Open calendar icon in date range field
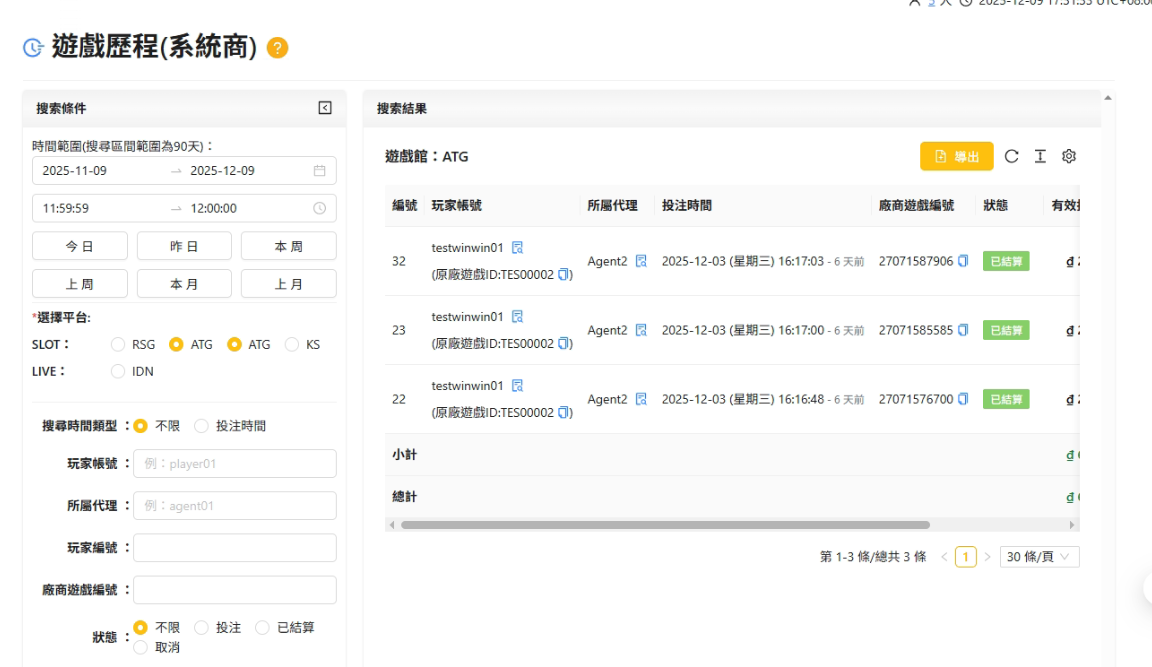This screenshot has width=1152, height=667. (320, 171)
